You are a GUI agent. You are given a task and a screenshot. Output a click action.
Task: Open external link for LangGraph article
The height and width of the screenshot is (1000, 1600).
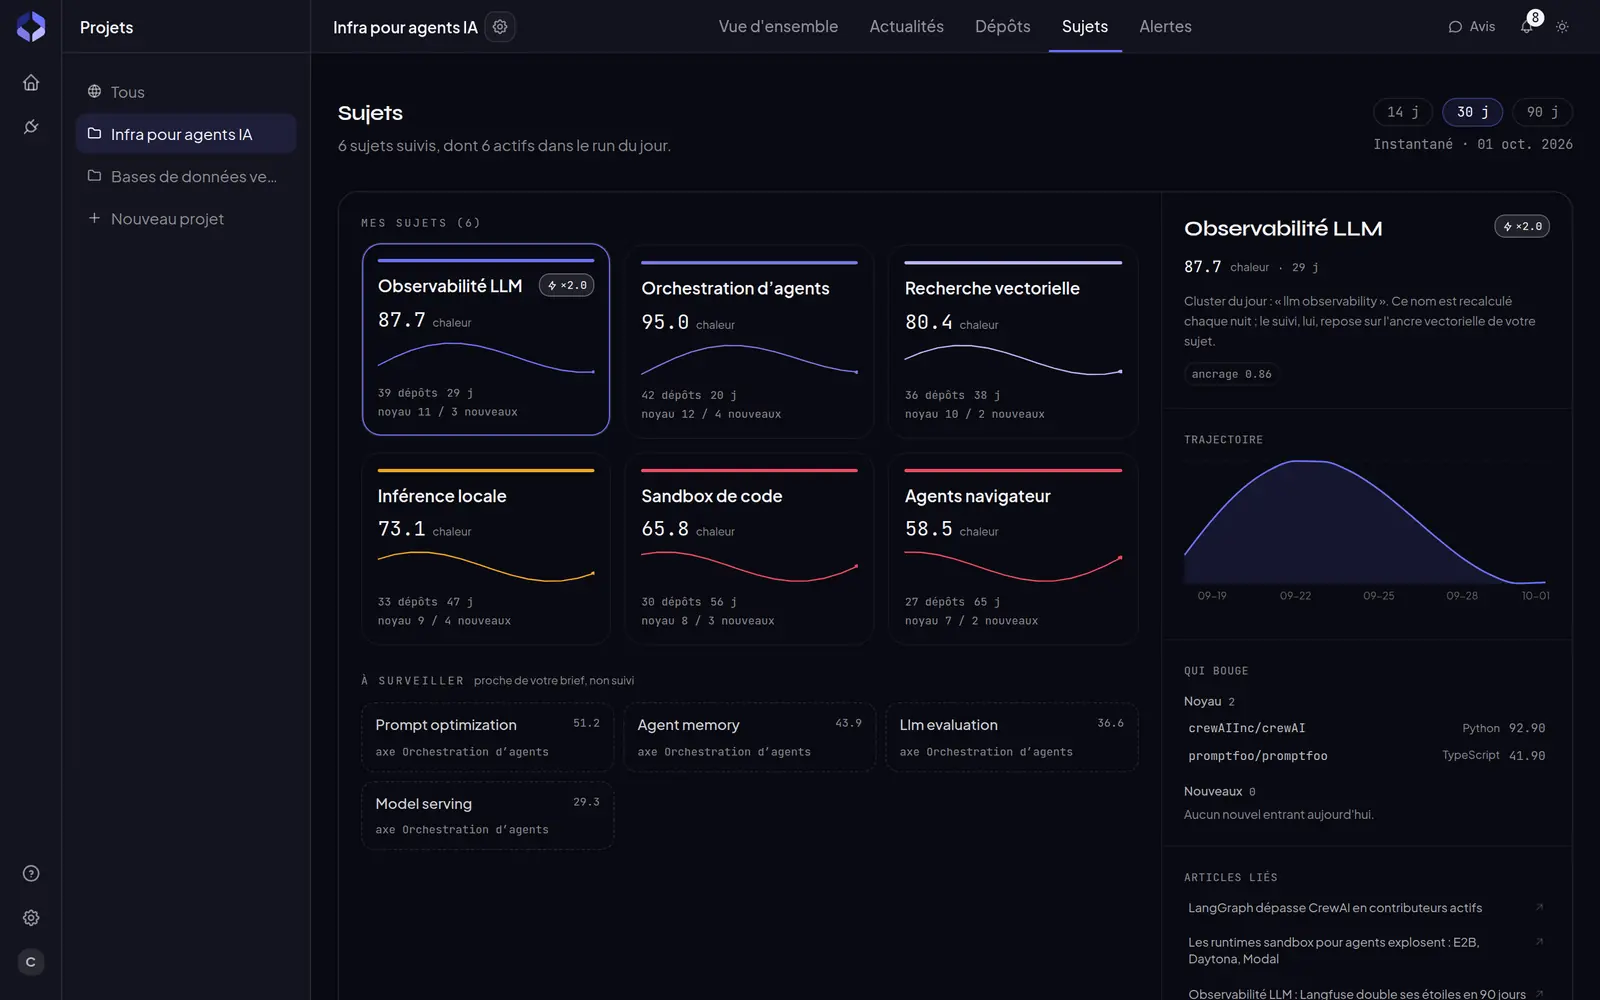tap(1539, 908)
